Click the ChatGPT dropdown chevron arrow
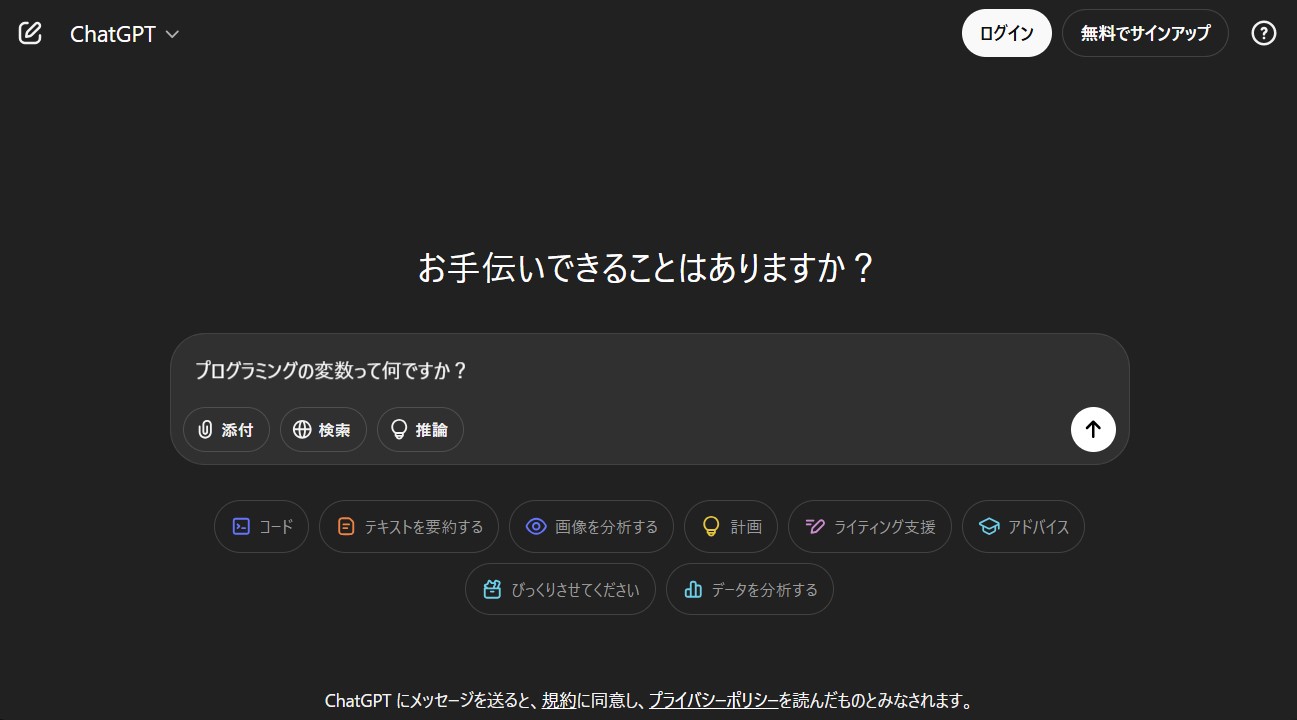Screen dimensions: 1297x720 point(172,34)
